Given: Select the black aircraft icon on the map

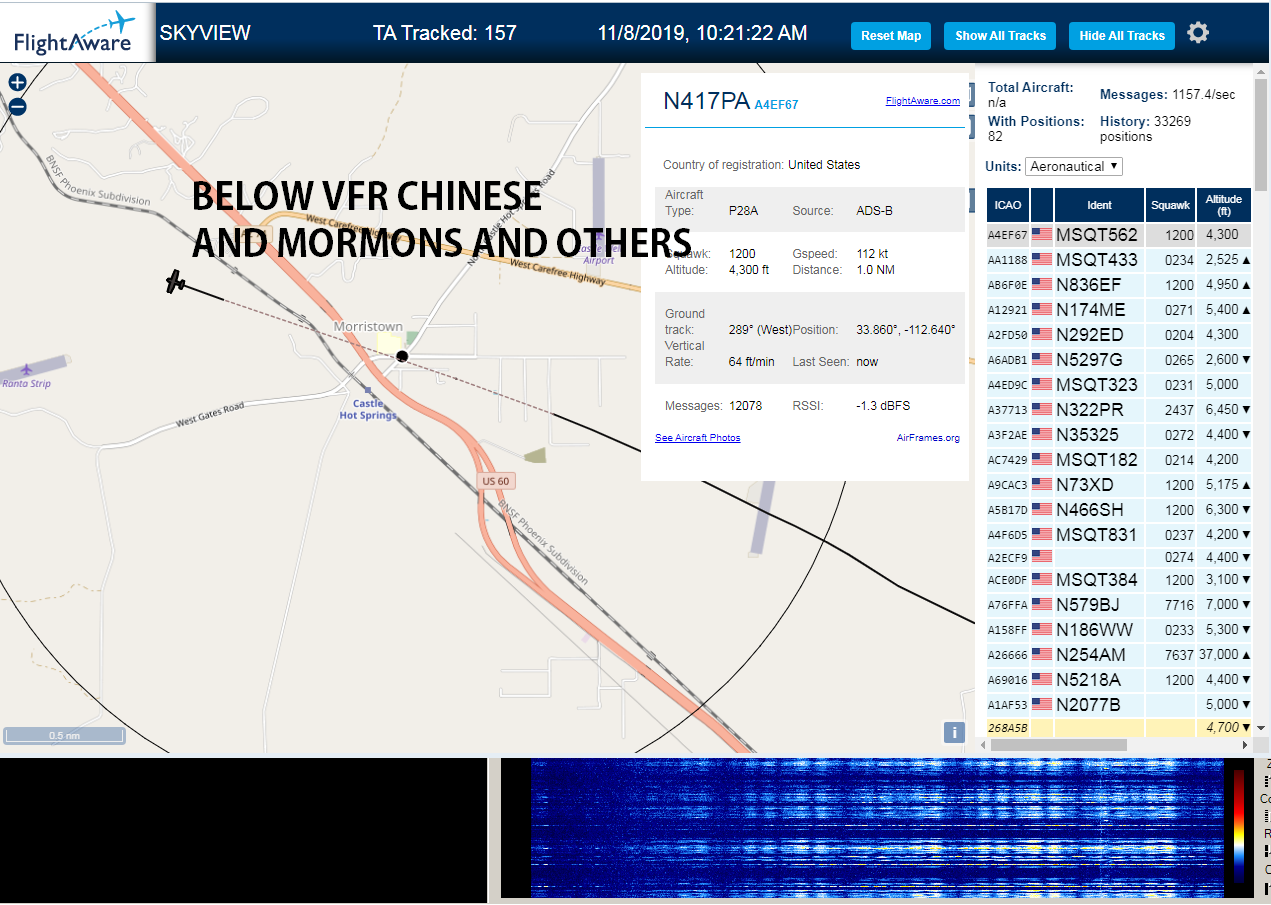Looking at the screenshot, I should pyautogui.click(x=176, y=281).
